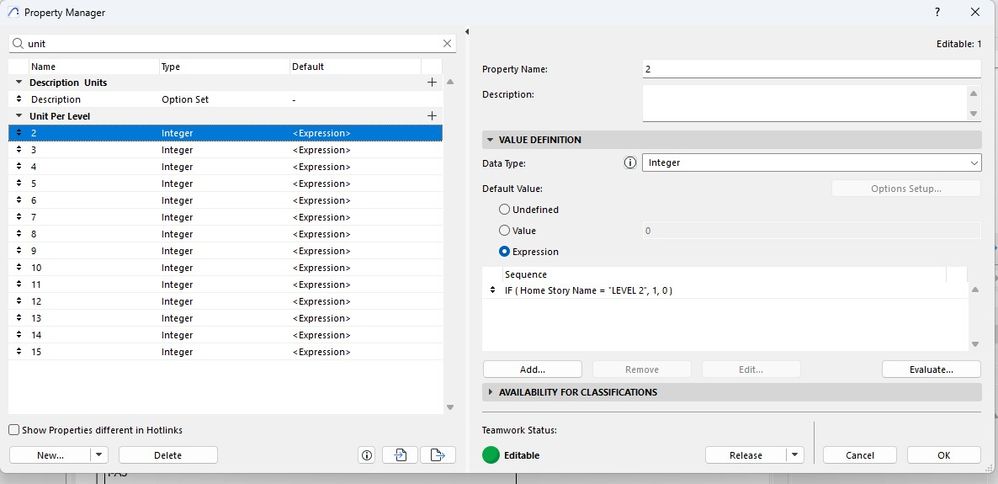998x484 pixels.
Task: Click in the search field containing unit
Action: pyautogui.click(x=232, y=43)
